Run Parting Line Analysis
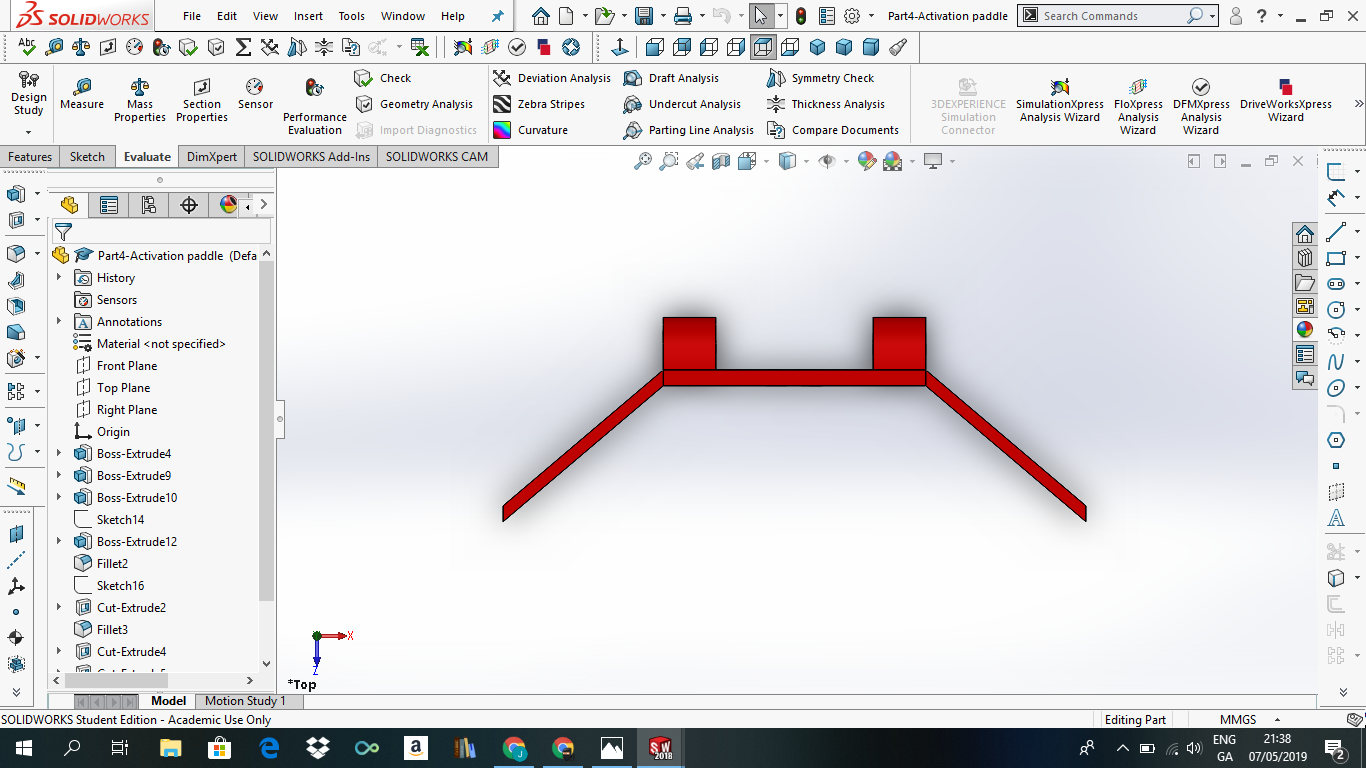The height and width of the screenshot is (768, 1366). coord(689,130)
